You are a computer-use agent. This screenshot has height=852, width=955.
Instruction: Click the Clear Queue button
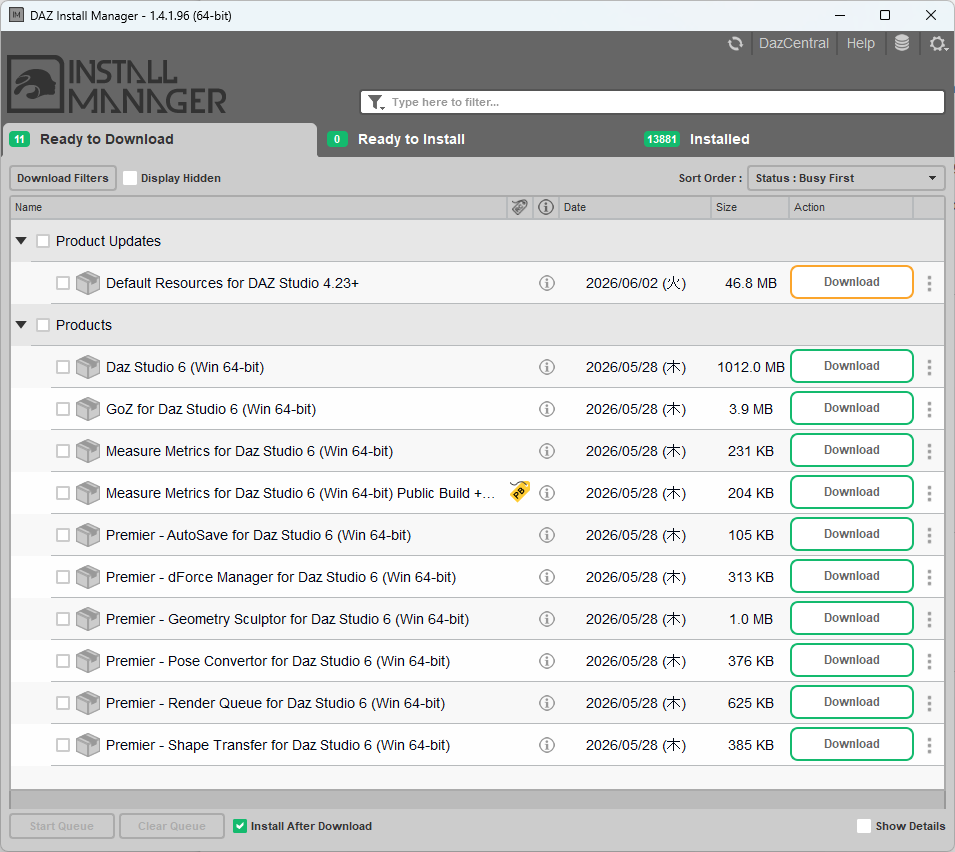click(x=172, y=826)
